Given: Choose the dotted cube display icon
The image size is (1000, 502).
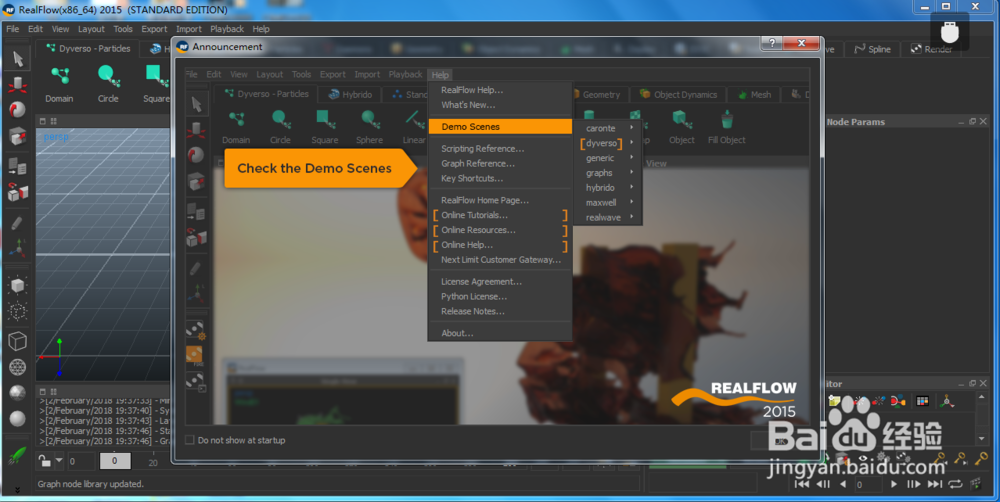Looking at the screenshot, I should (18, 311).
